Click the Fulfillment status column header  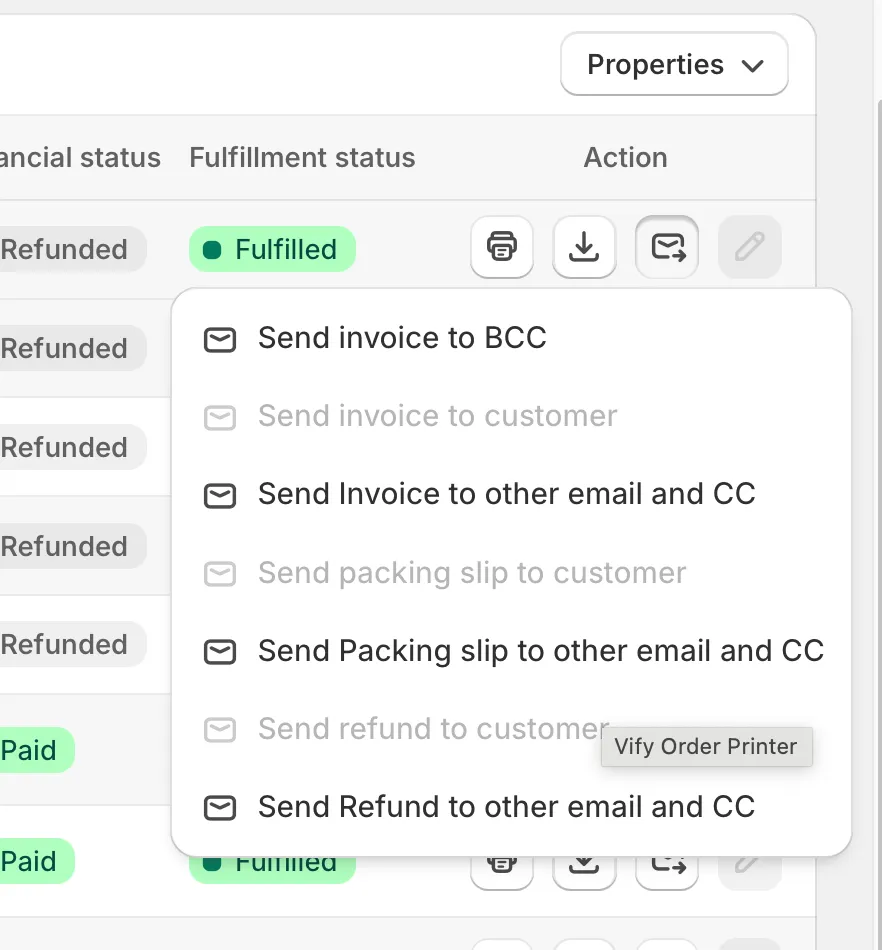coord(302,157)
